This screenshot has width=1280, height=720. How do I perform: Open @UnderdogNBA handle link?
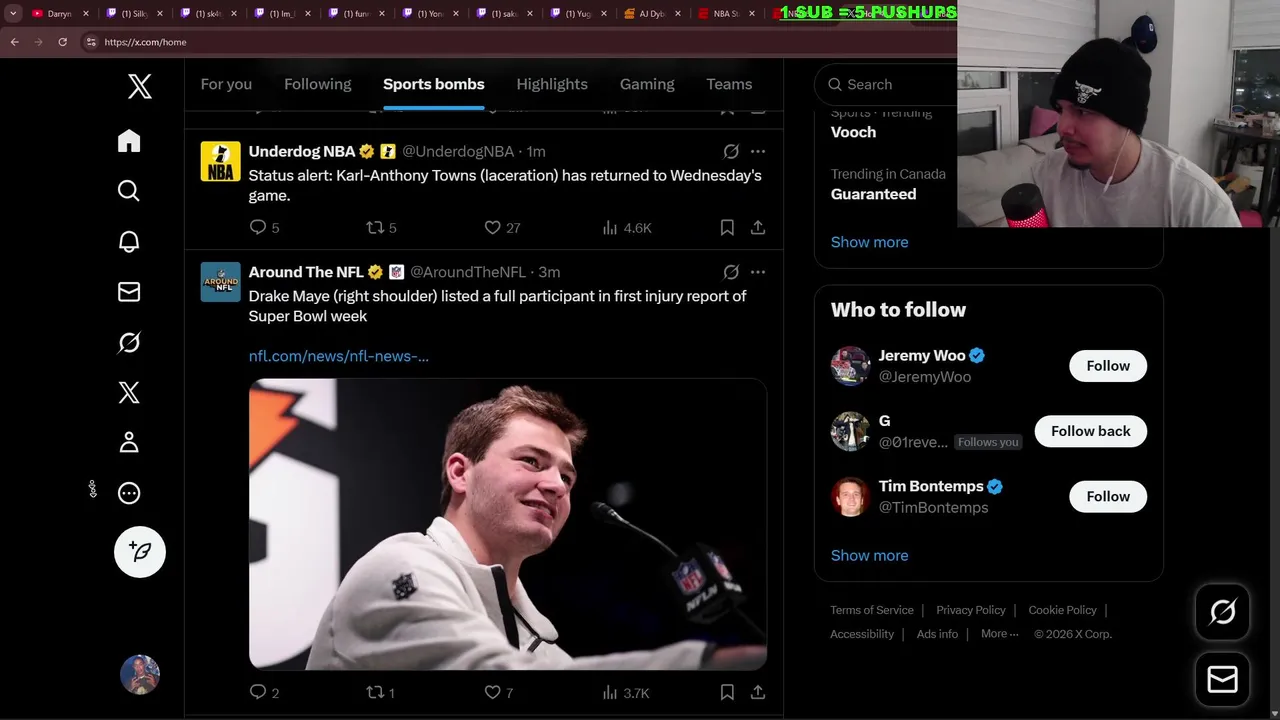point(458,151)
